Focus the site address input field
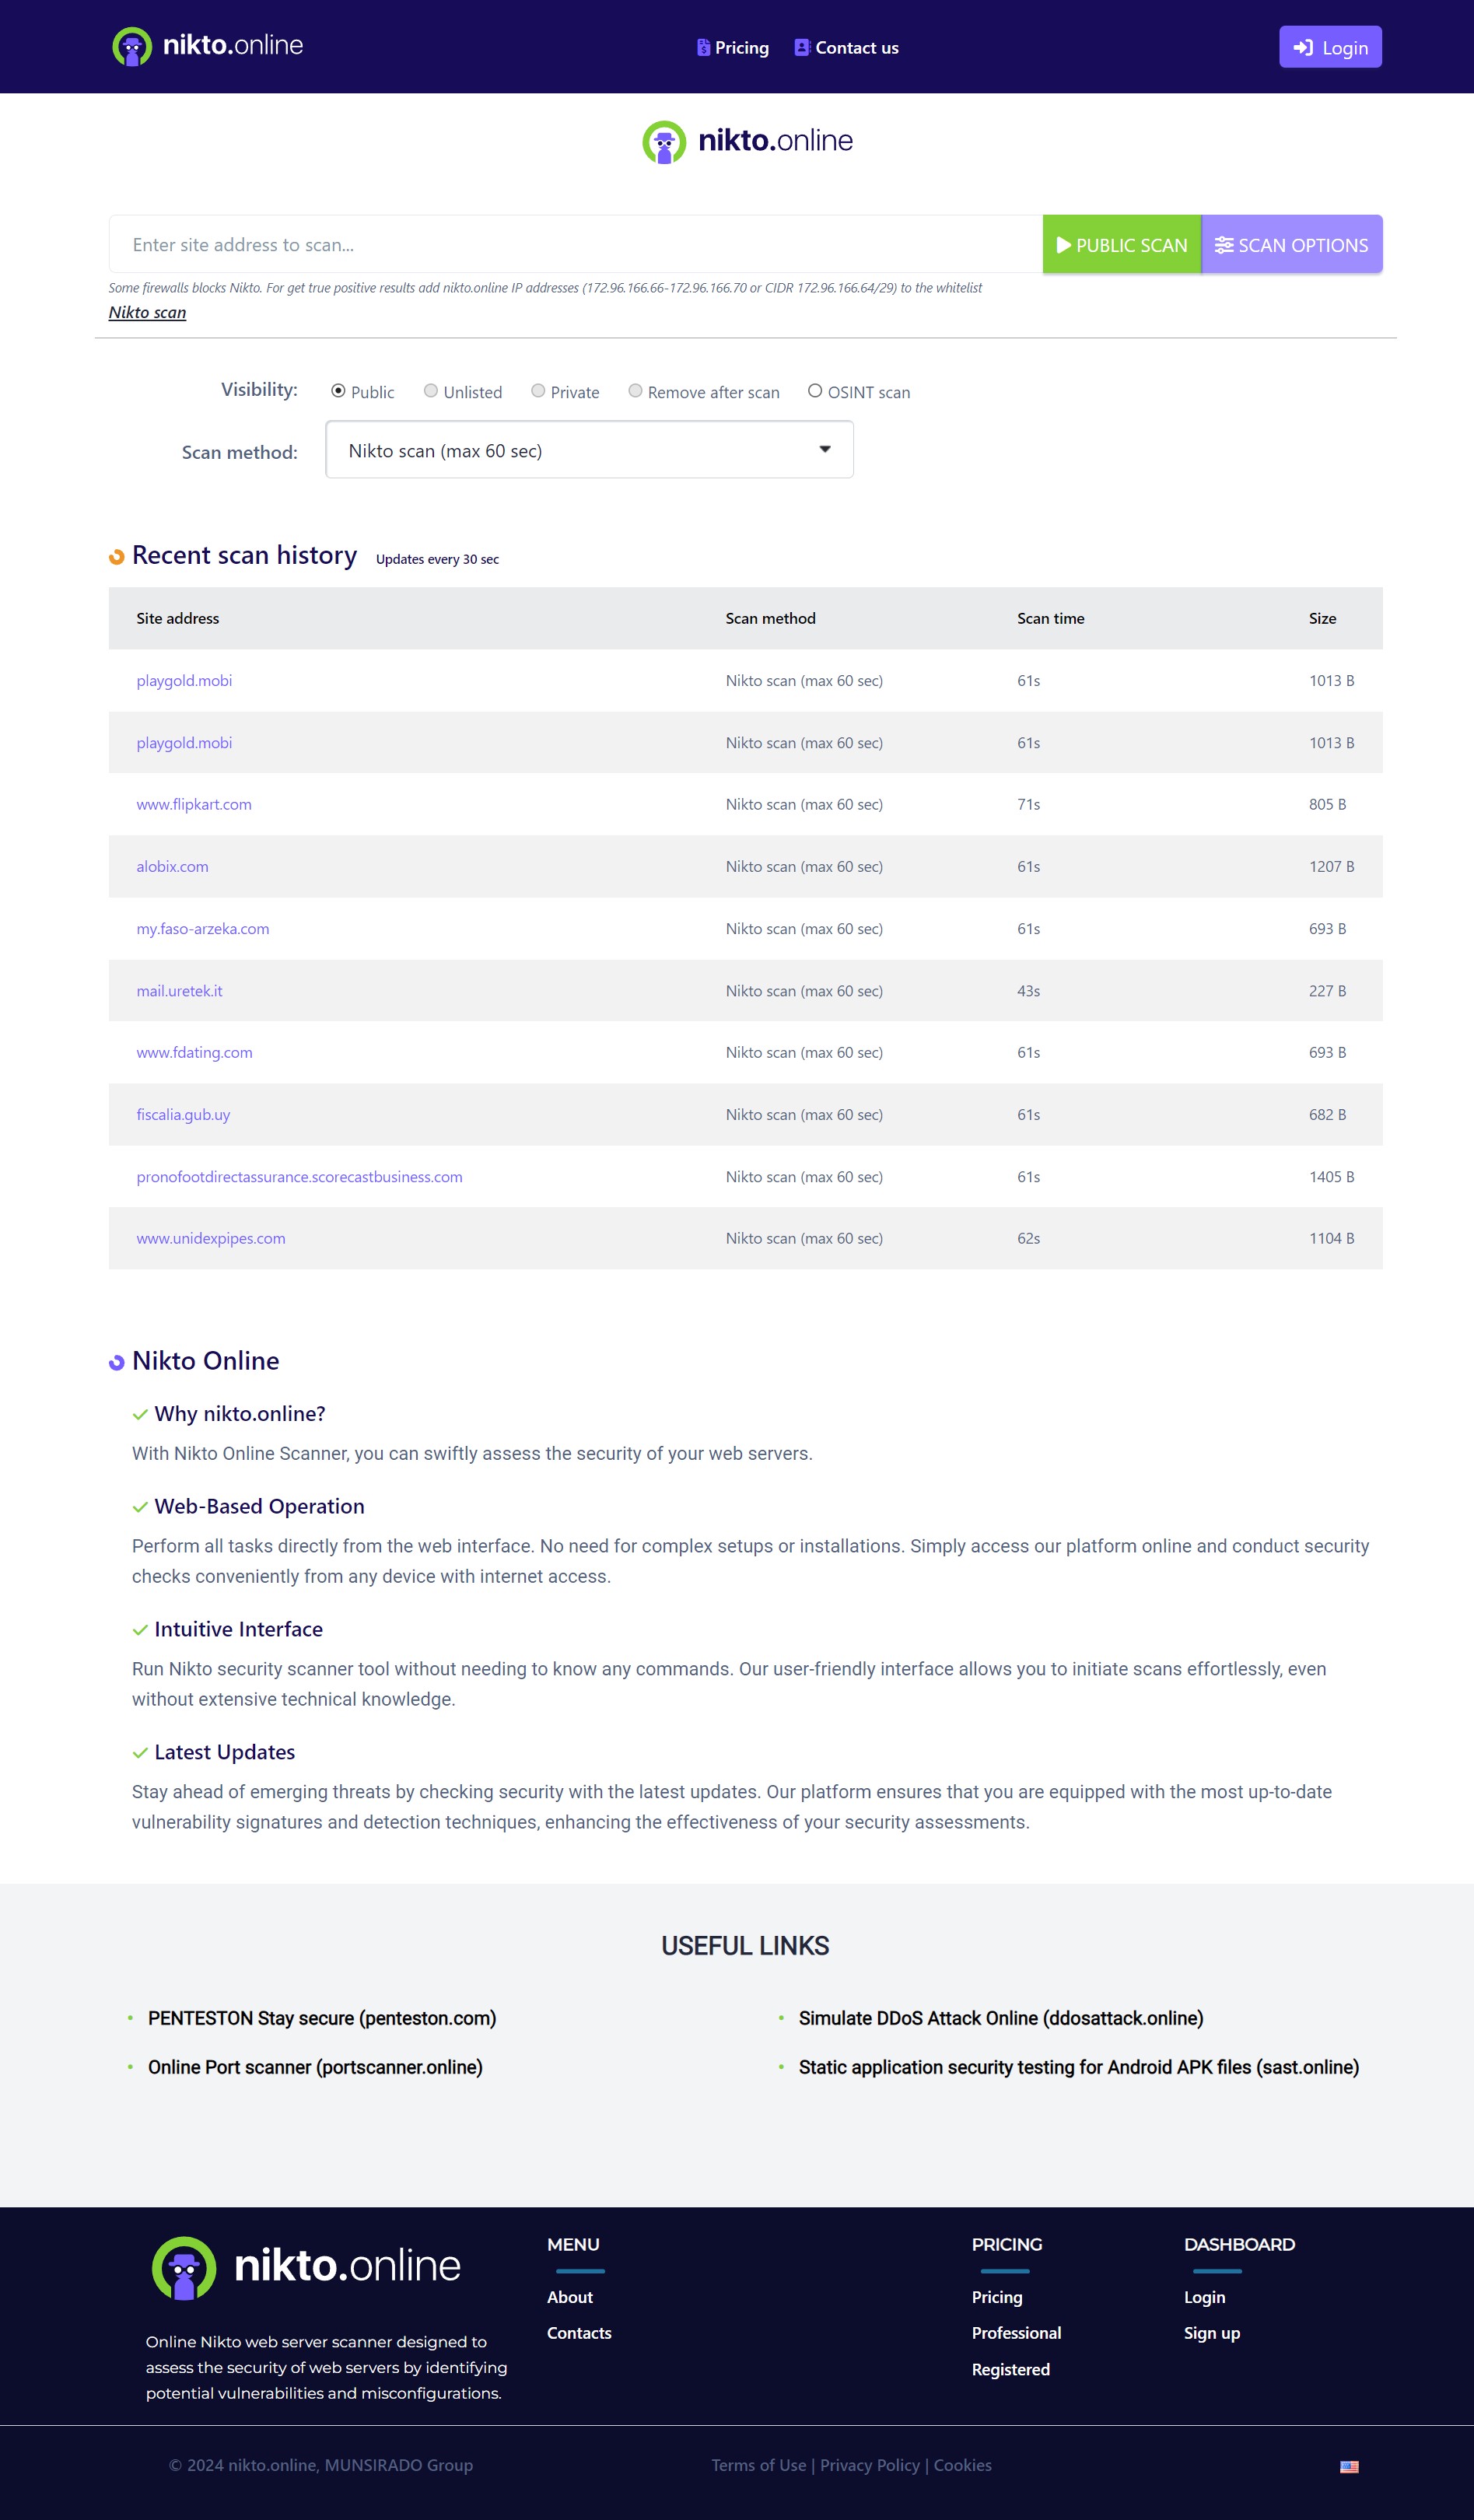The height and width of the screenshot is (2520, 1474). click(575, 245)
